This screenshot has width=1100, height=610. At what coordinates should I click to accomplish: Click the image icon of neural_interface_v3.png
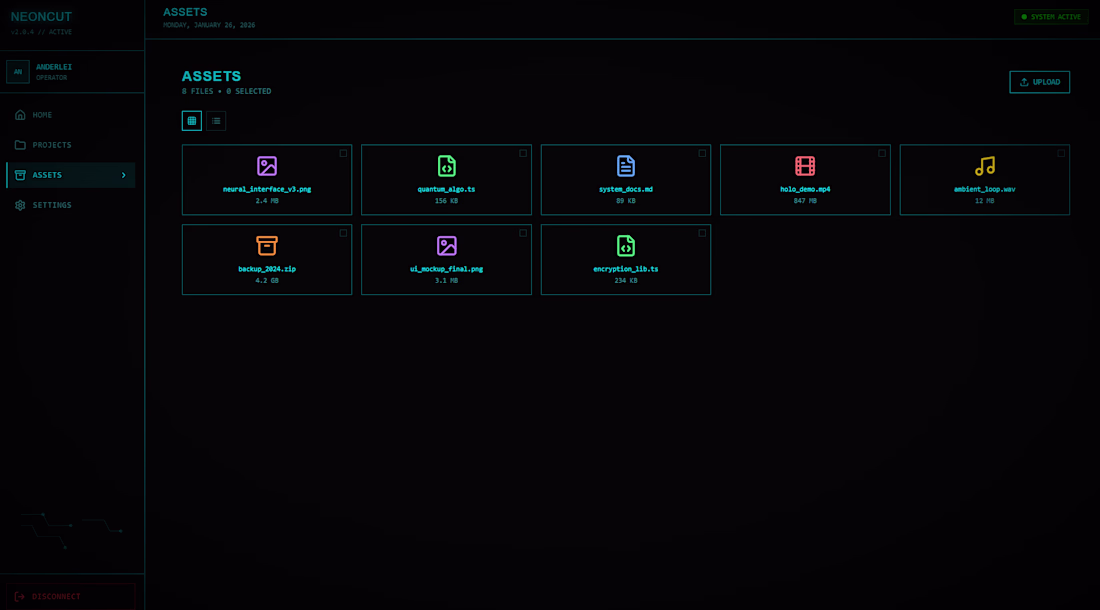pos(267,166)
